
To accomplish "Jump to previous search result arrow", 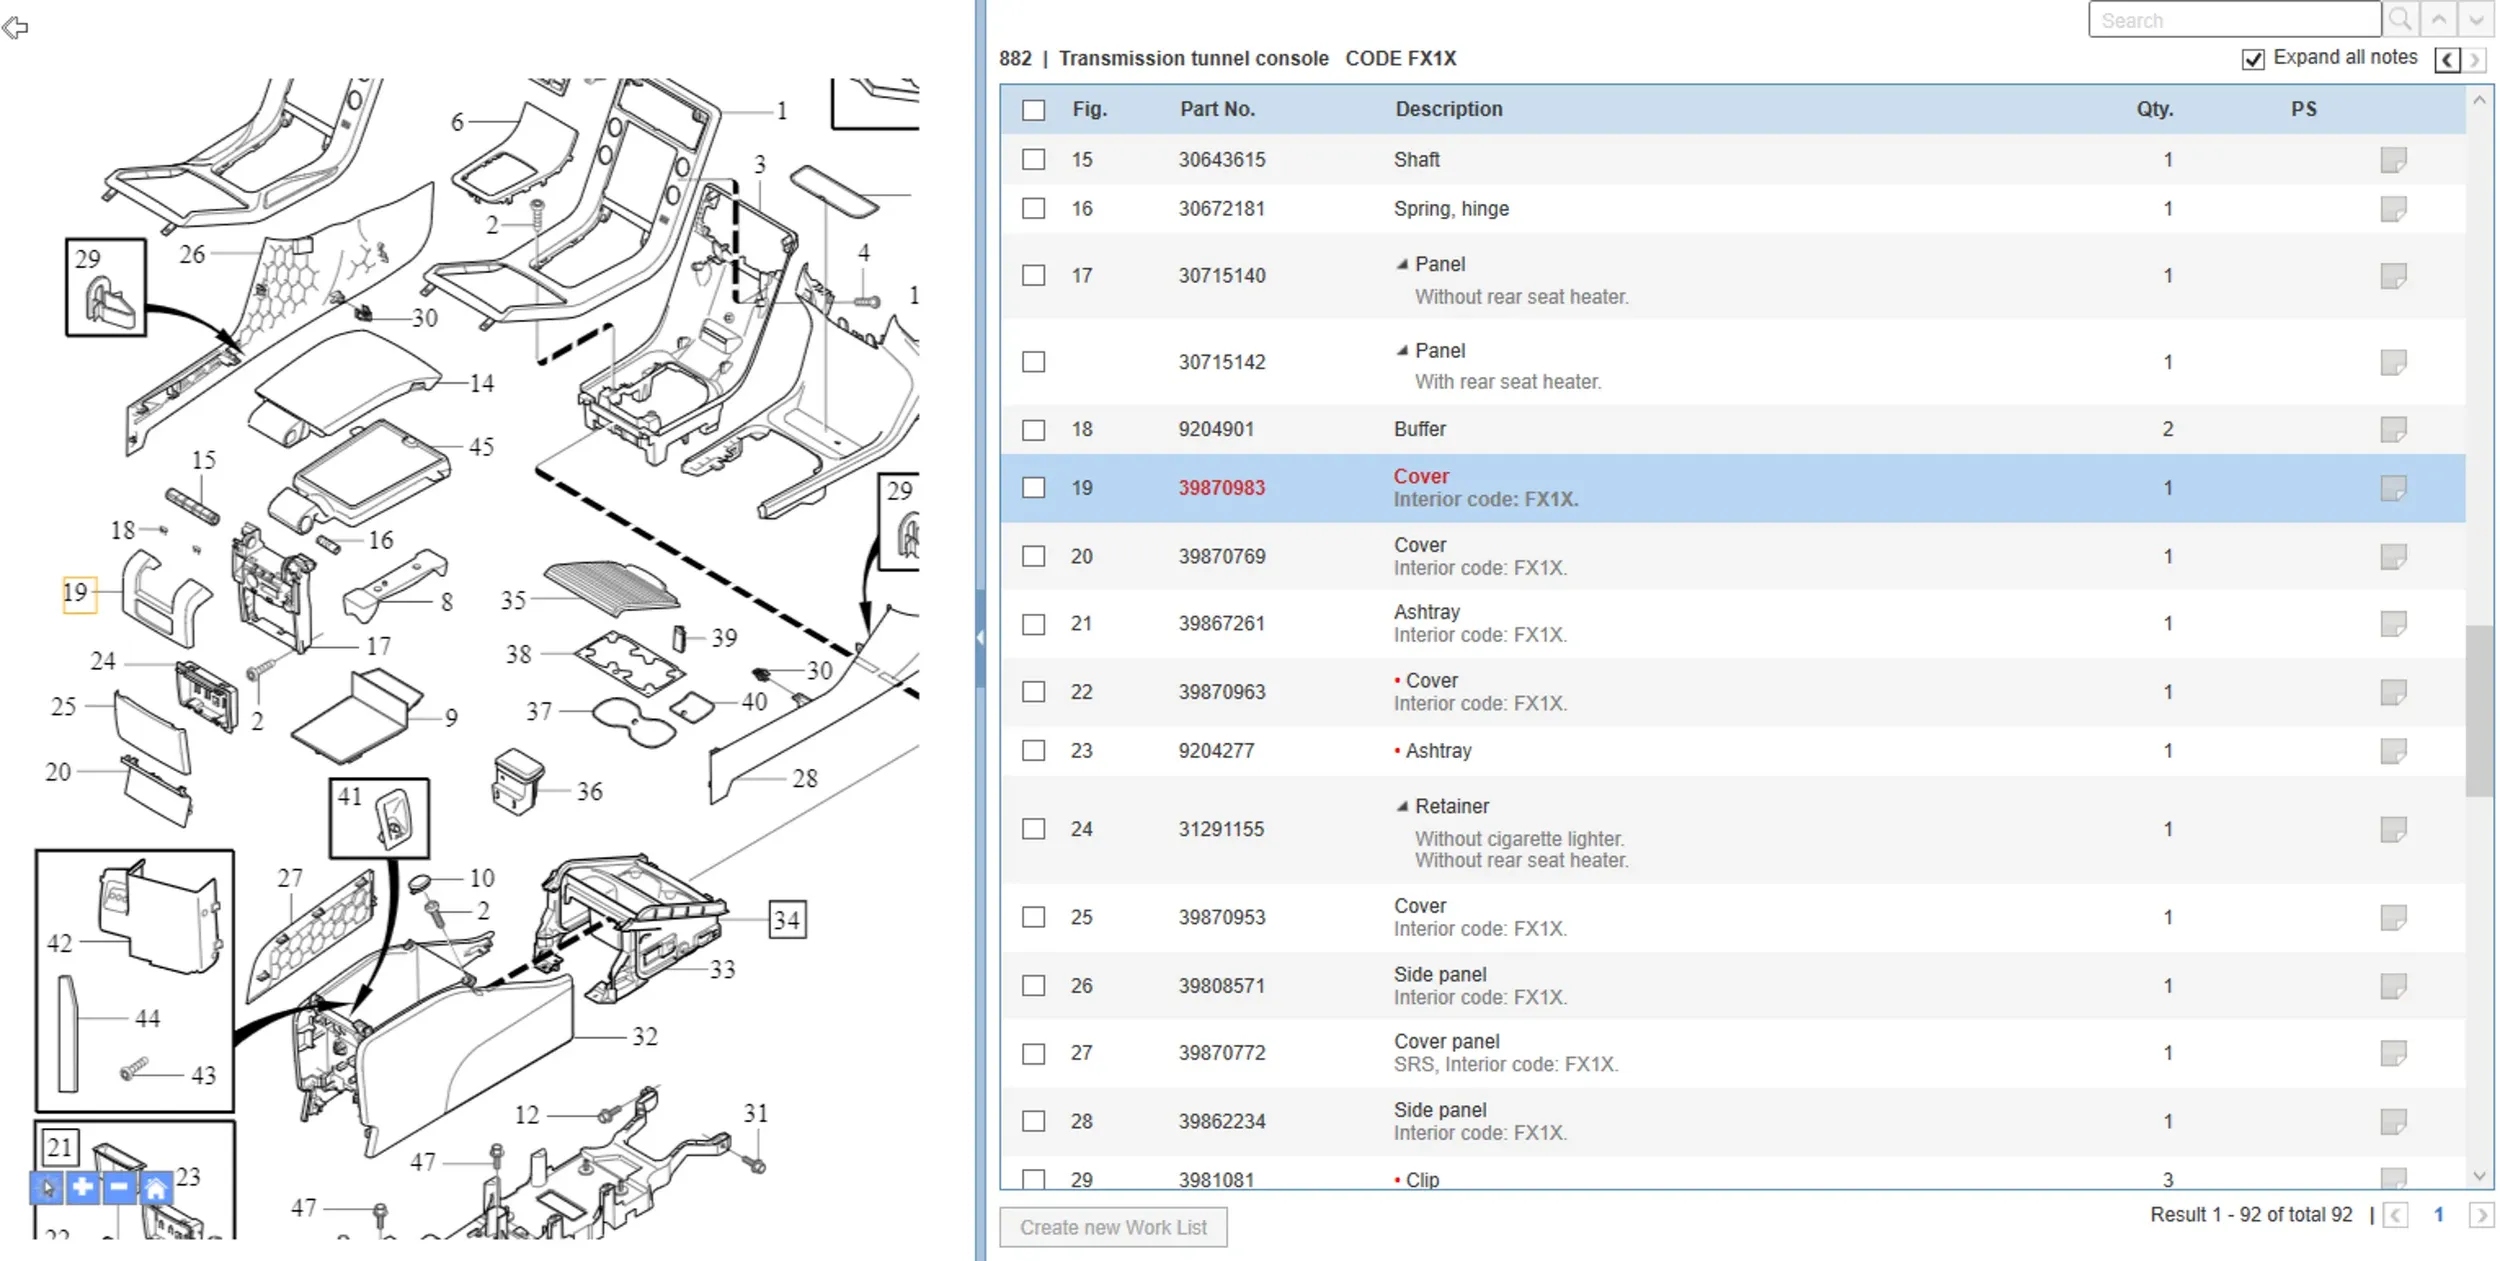I will coord(2439,19).
